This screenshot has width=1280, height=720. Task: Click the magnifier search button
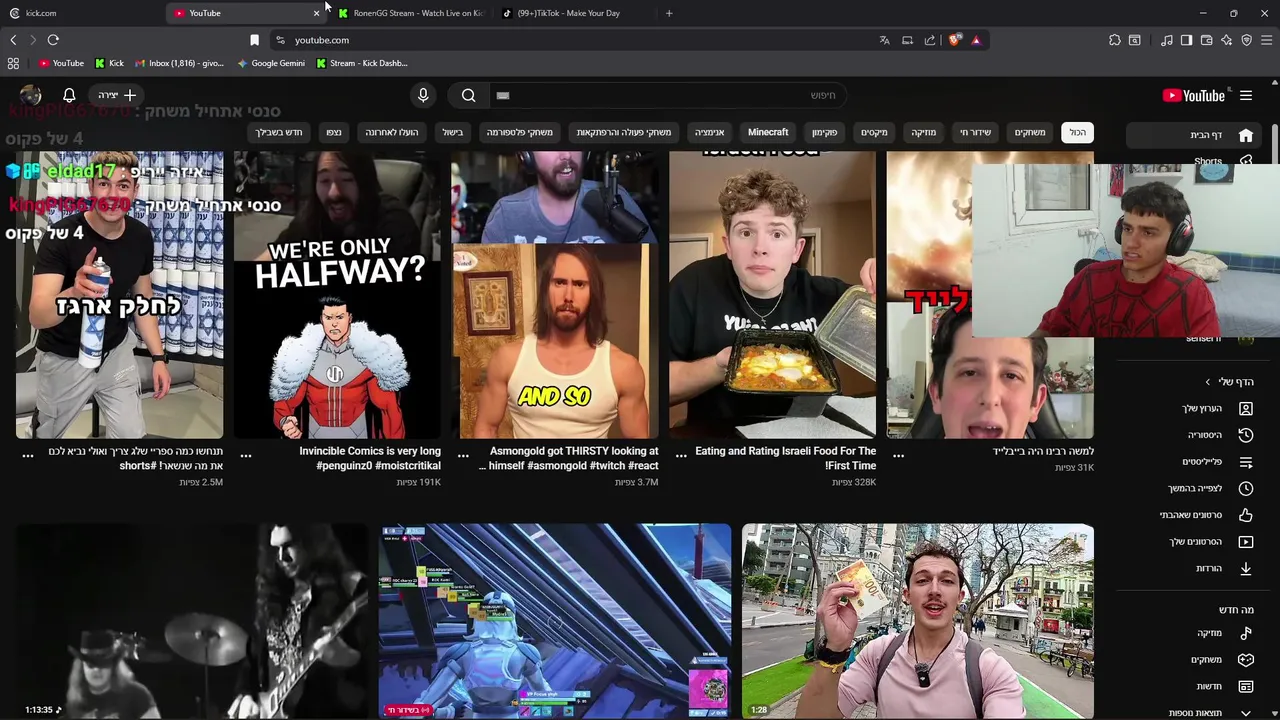pos(468,95)
